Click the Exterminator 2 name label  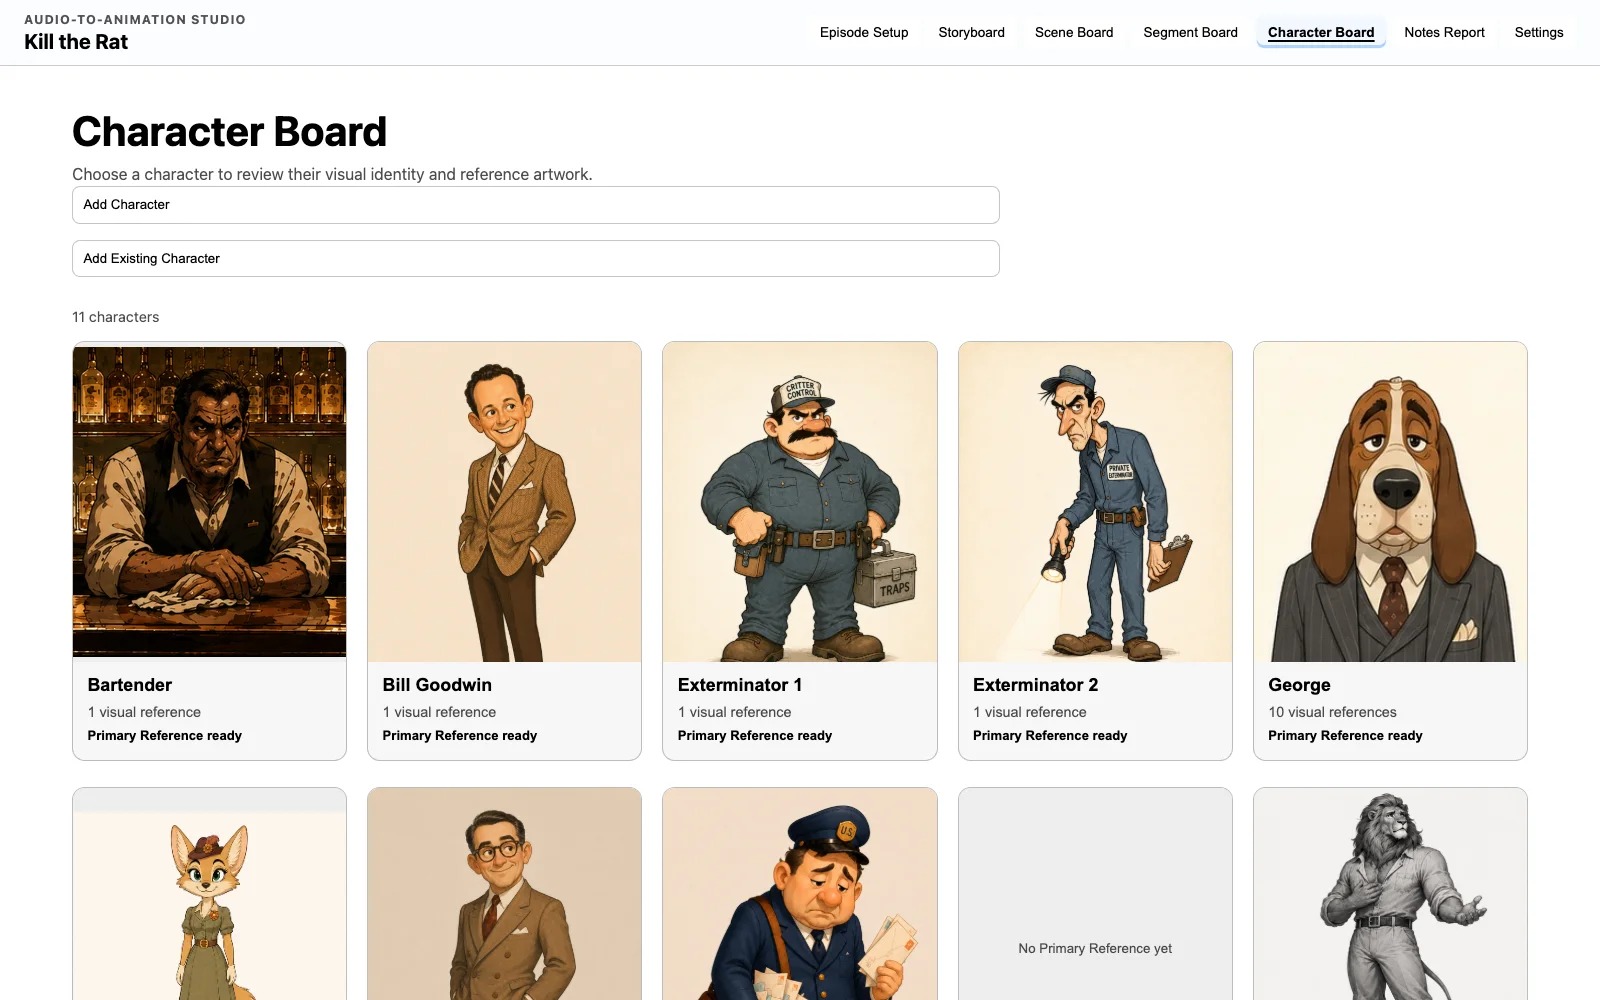point(1035,685)
